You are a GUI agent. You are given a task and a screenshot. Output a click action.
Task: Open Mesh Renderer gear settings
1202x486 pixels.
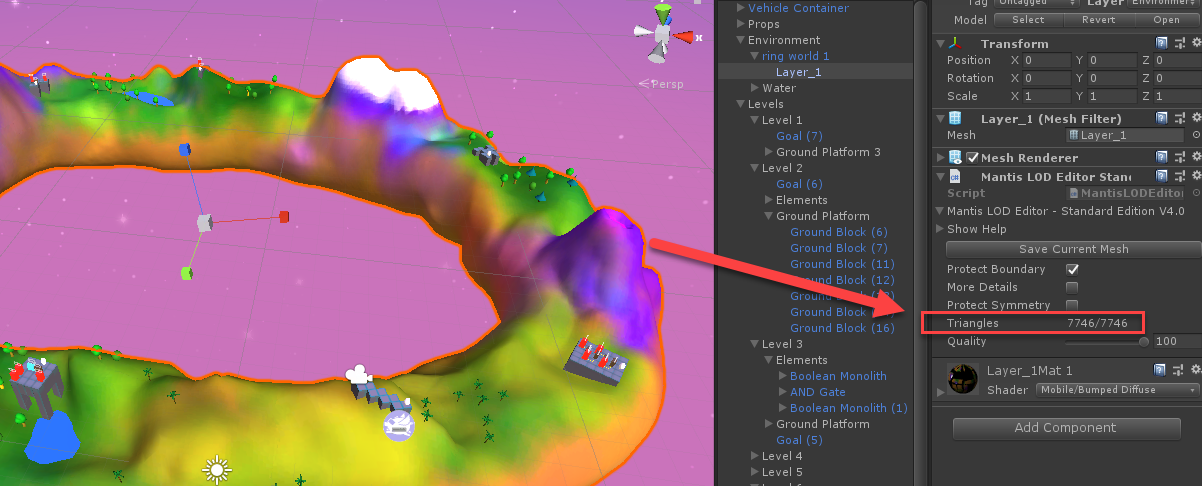click(1195, 157)
